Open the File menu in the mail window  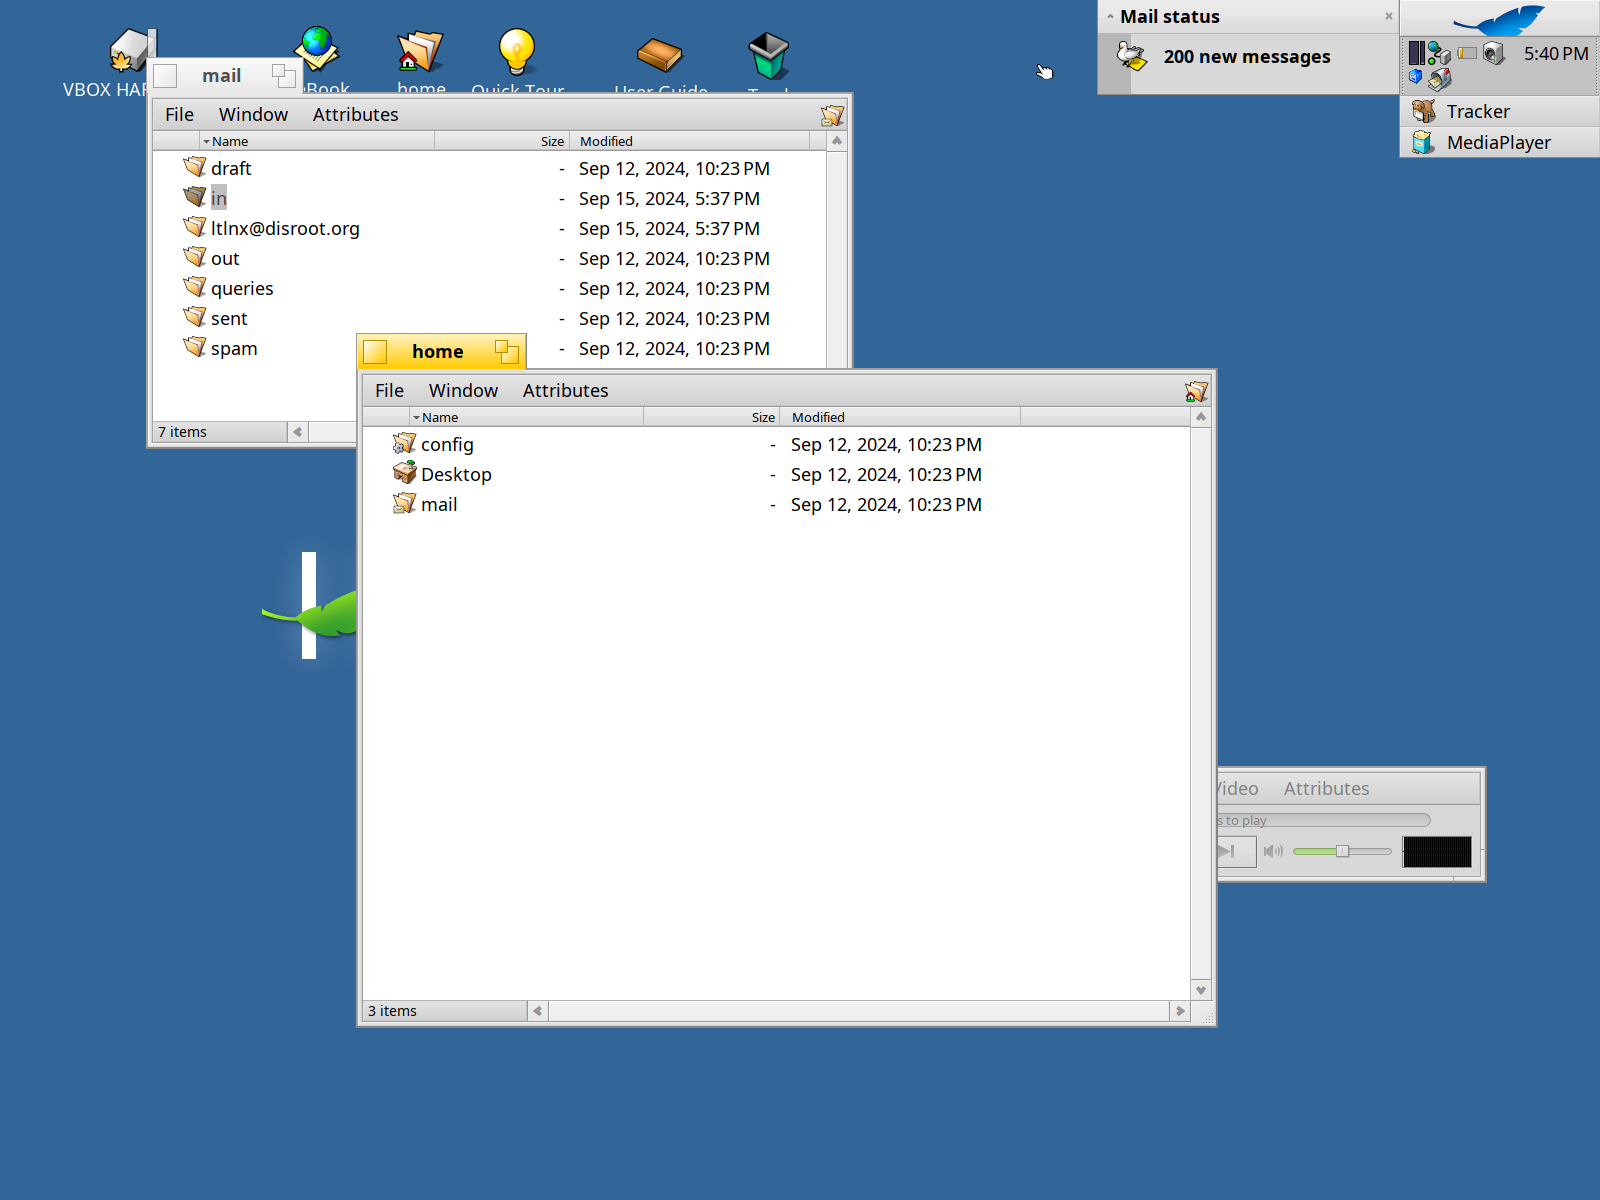tap(179, 114)
